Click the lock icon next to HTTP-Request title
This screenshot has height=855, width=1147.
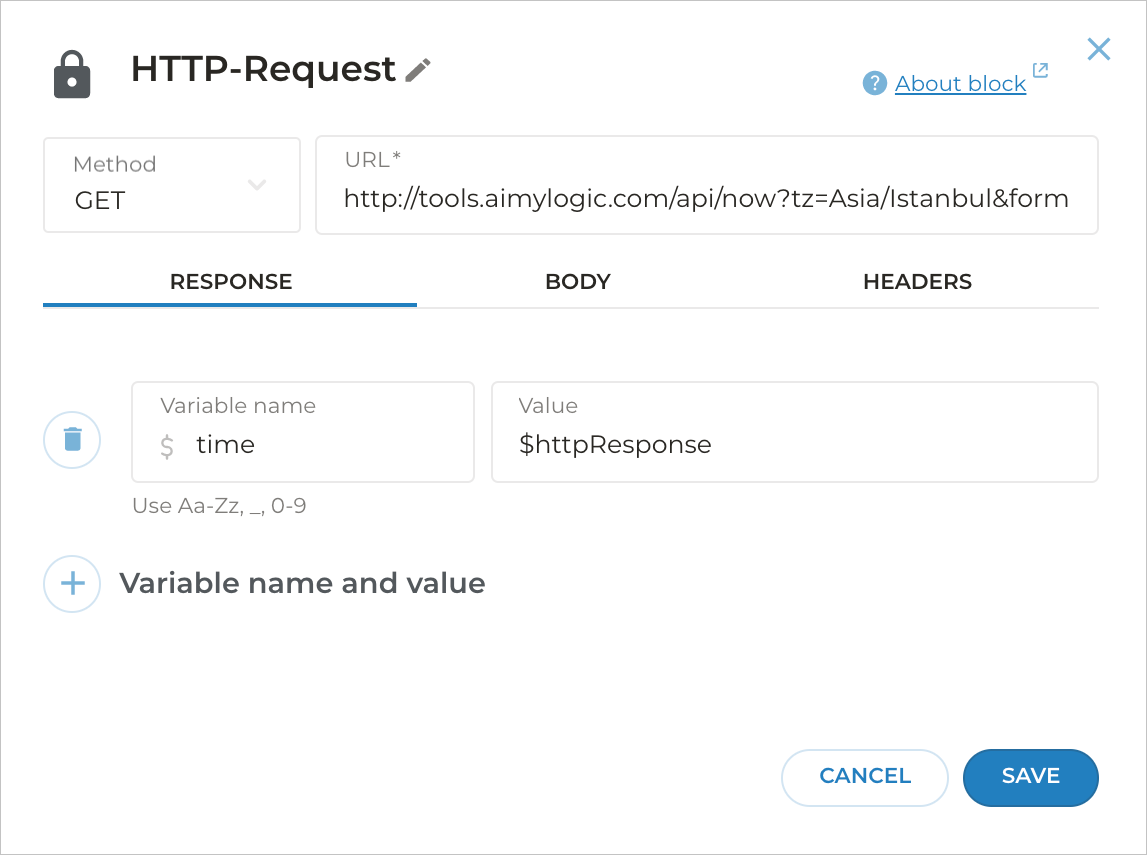[71, 71]
